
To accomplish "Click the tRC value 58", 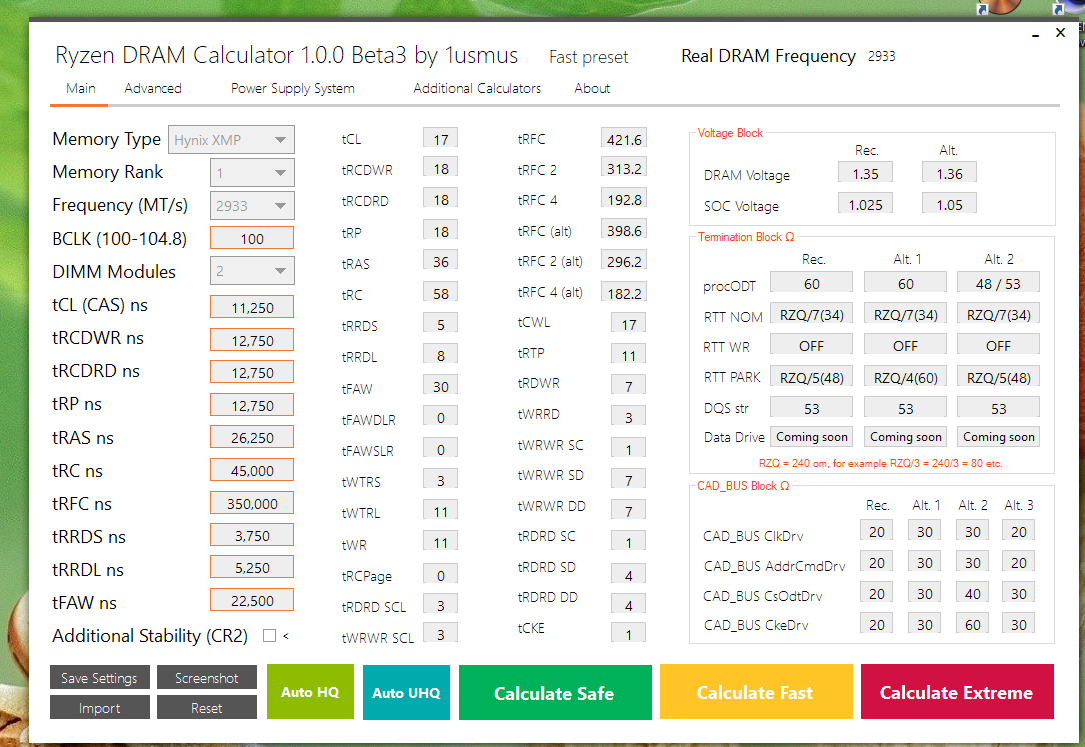I will point(441,293).
